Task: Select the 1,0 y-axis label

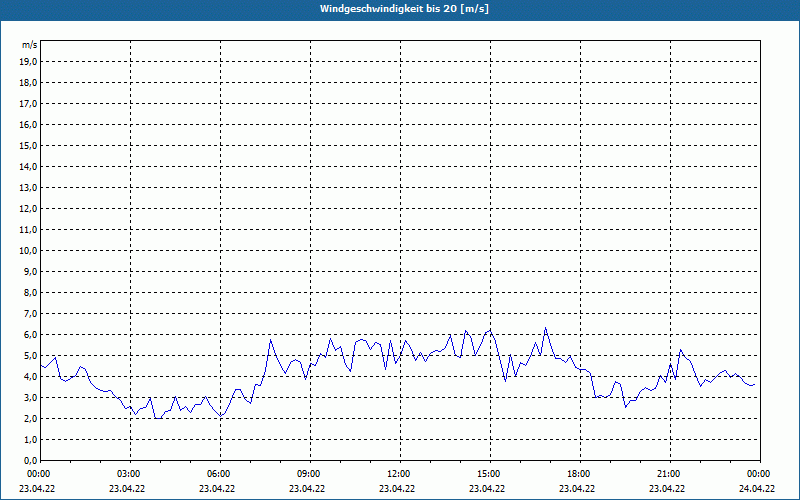Action: pyautogui.click(x=31, y=440)
